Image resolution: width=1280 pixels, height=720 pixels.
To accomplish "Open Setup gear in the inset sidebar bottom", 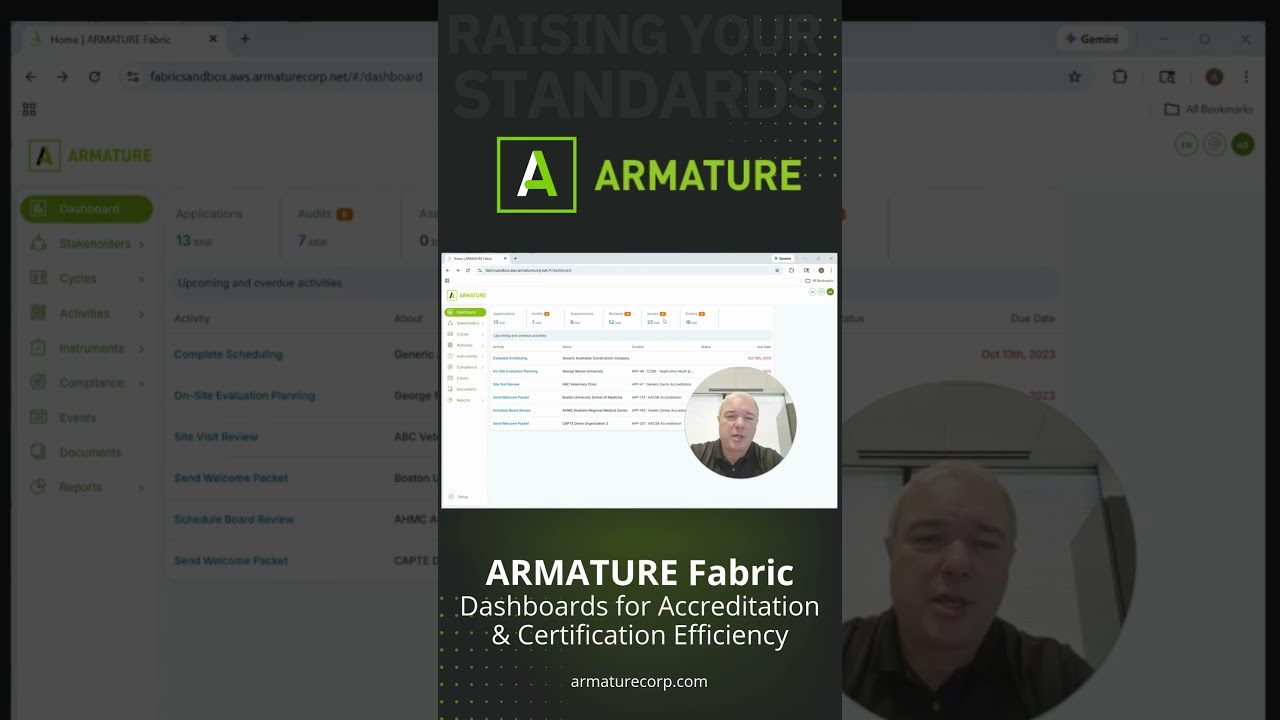I will tap(451, 496).
